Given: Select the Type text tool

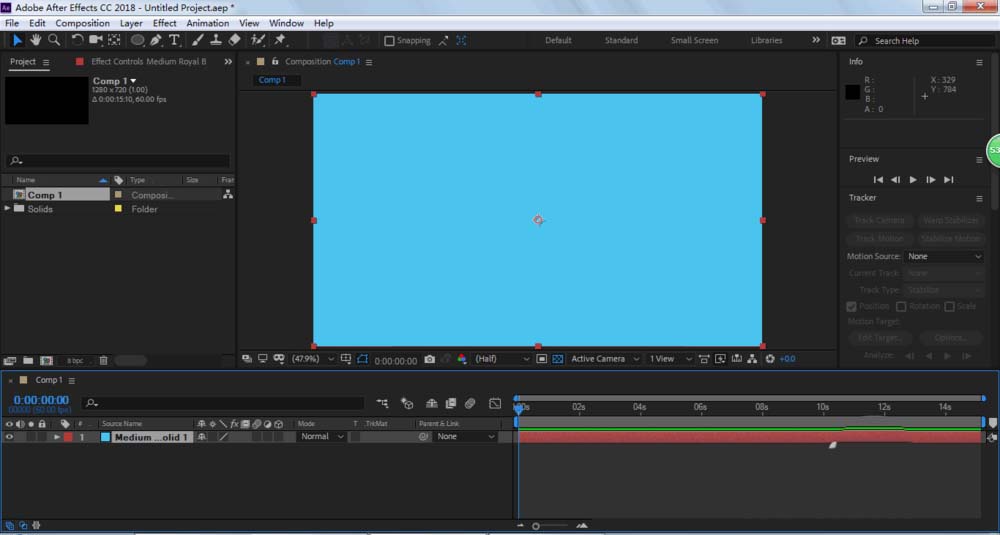Looking at the screenshot, I should (174, 40).
